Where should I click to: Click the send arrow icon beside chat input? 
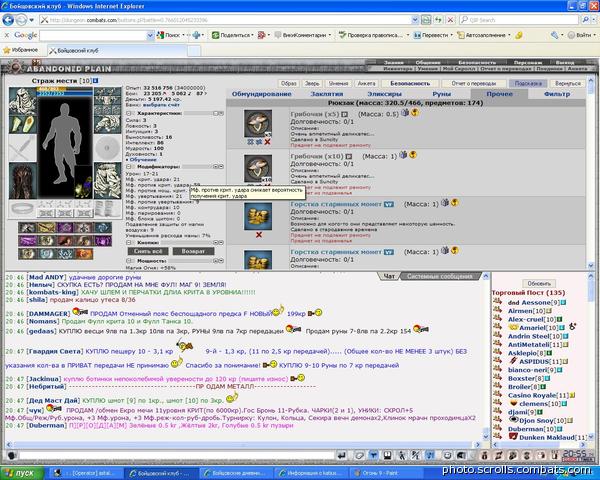tap(342, 455)
